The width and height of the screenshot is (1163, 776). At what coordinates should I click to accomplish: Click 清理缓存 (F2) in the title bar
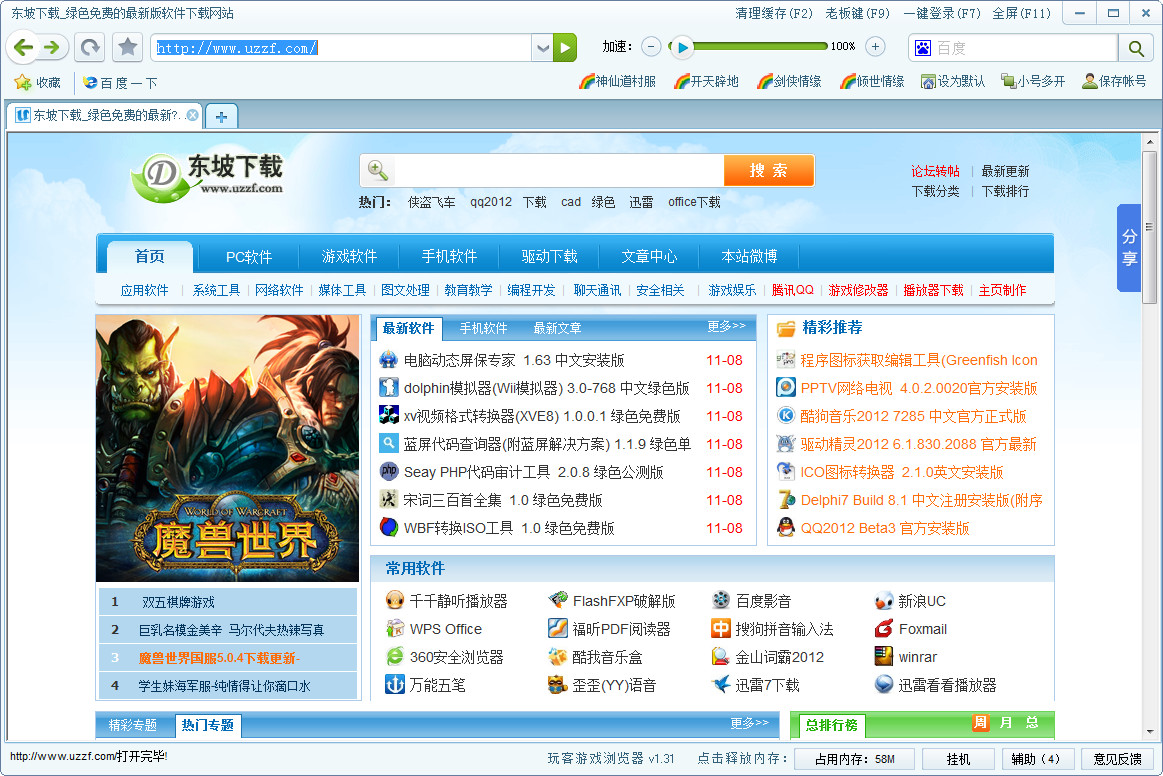click(774, 13)
